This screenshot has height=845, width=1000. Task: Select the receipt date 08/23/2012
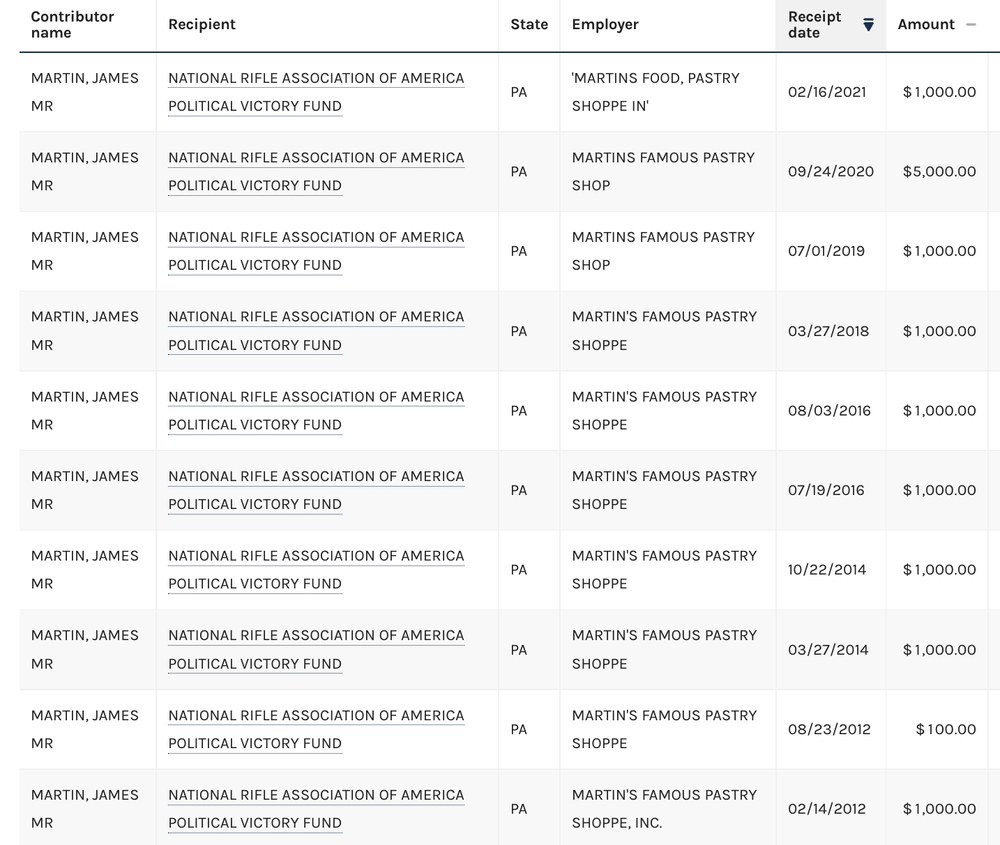829,730
